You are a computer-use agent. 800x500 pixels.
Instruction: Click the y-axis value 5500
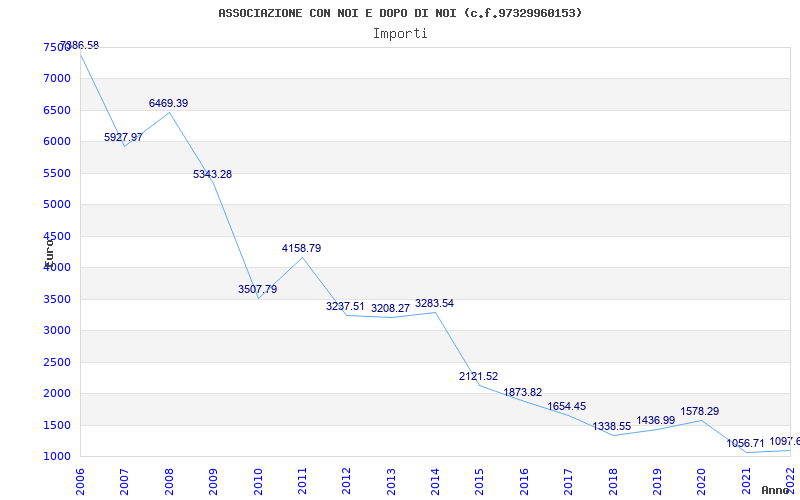57,173
